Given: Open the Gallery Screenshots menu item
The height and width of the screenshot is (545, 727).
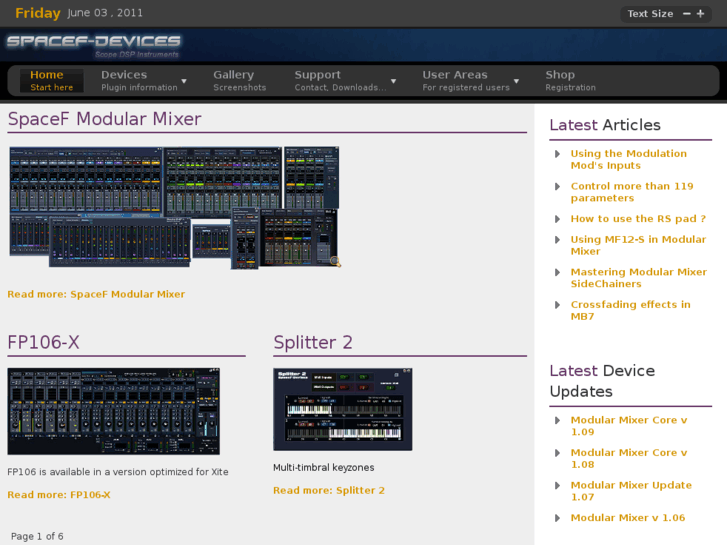Looking at the screenshot, I should (x=240, y=81).
